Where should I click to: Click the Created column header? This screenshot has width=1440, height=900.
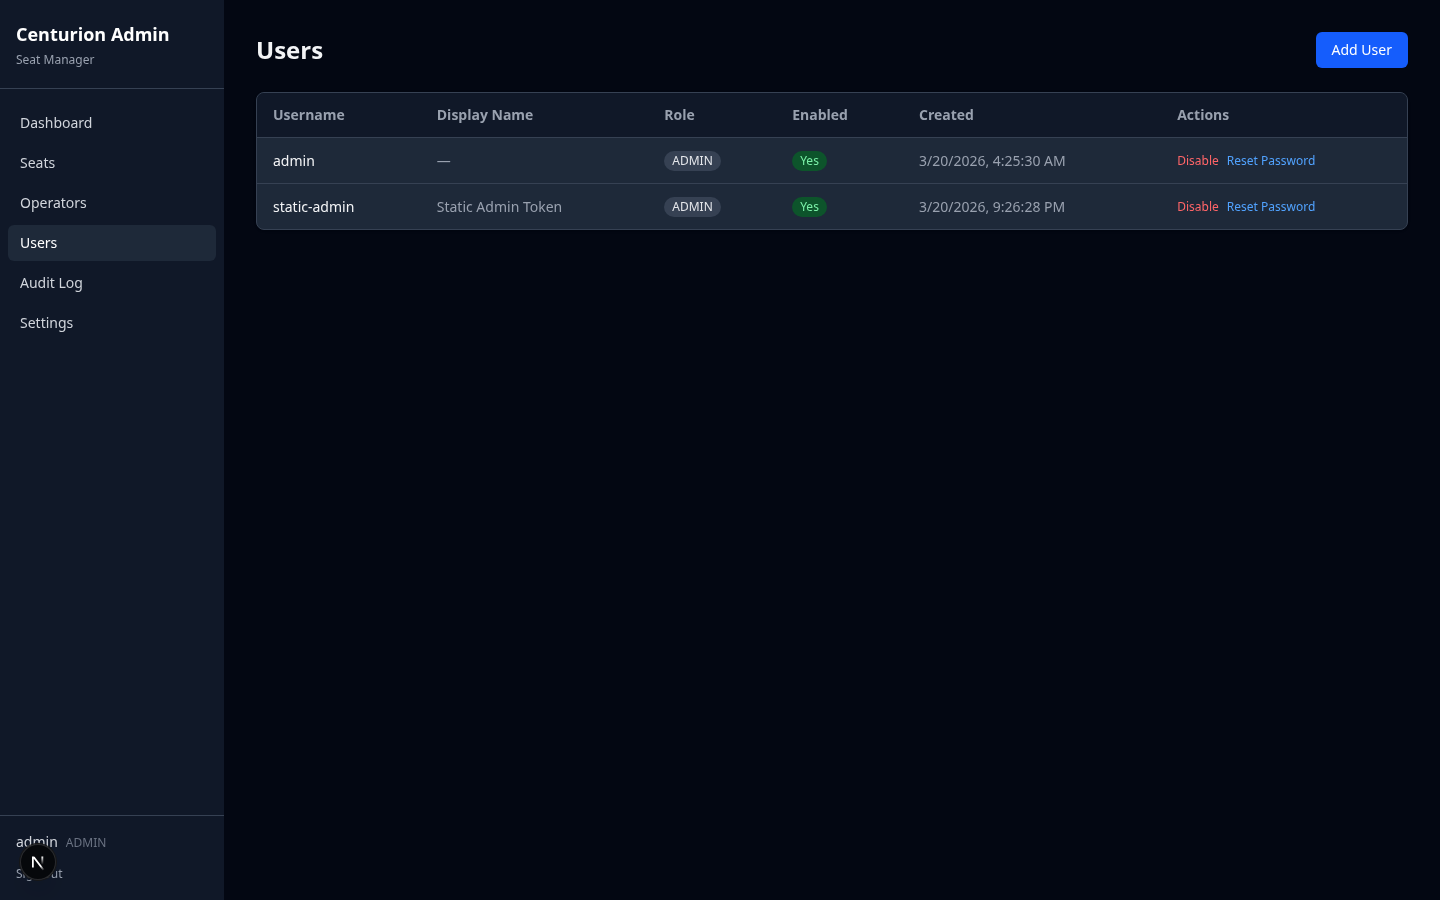pyautogui.click(x=945, y=115)
